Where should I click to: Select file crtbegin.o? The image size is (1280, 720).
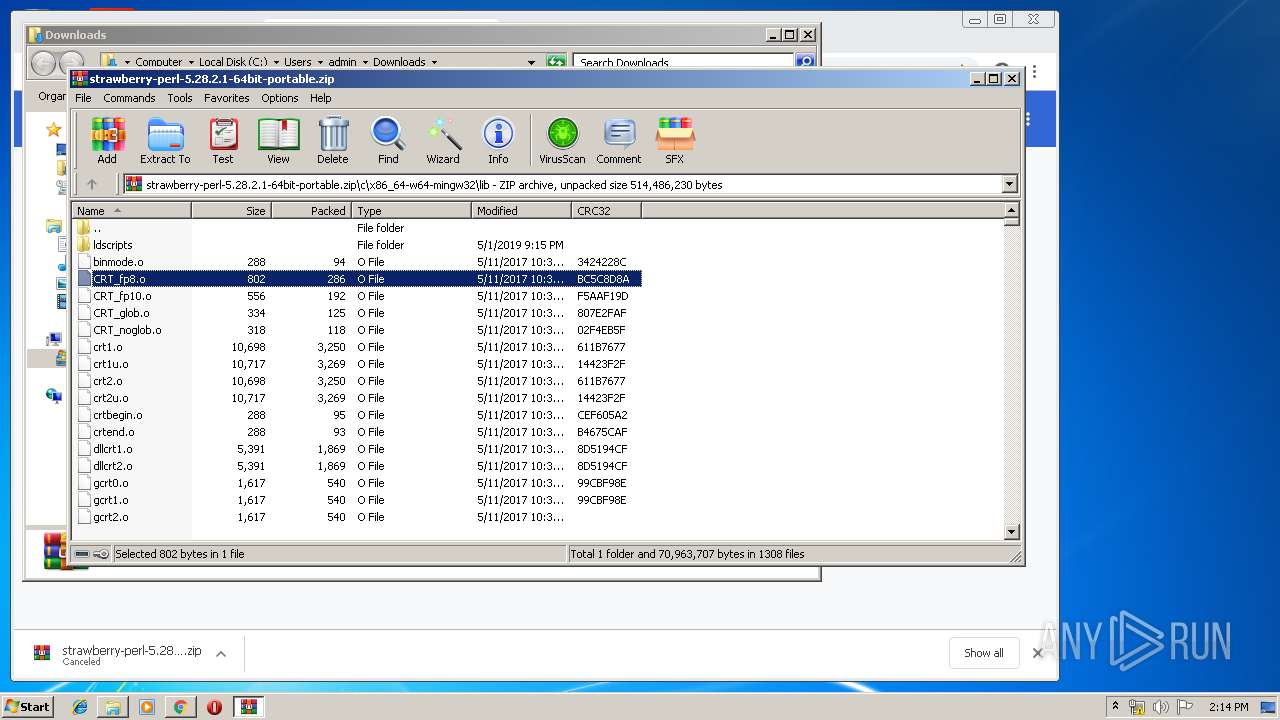pos(357,415)
